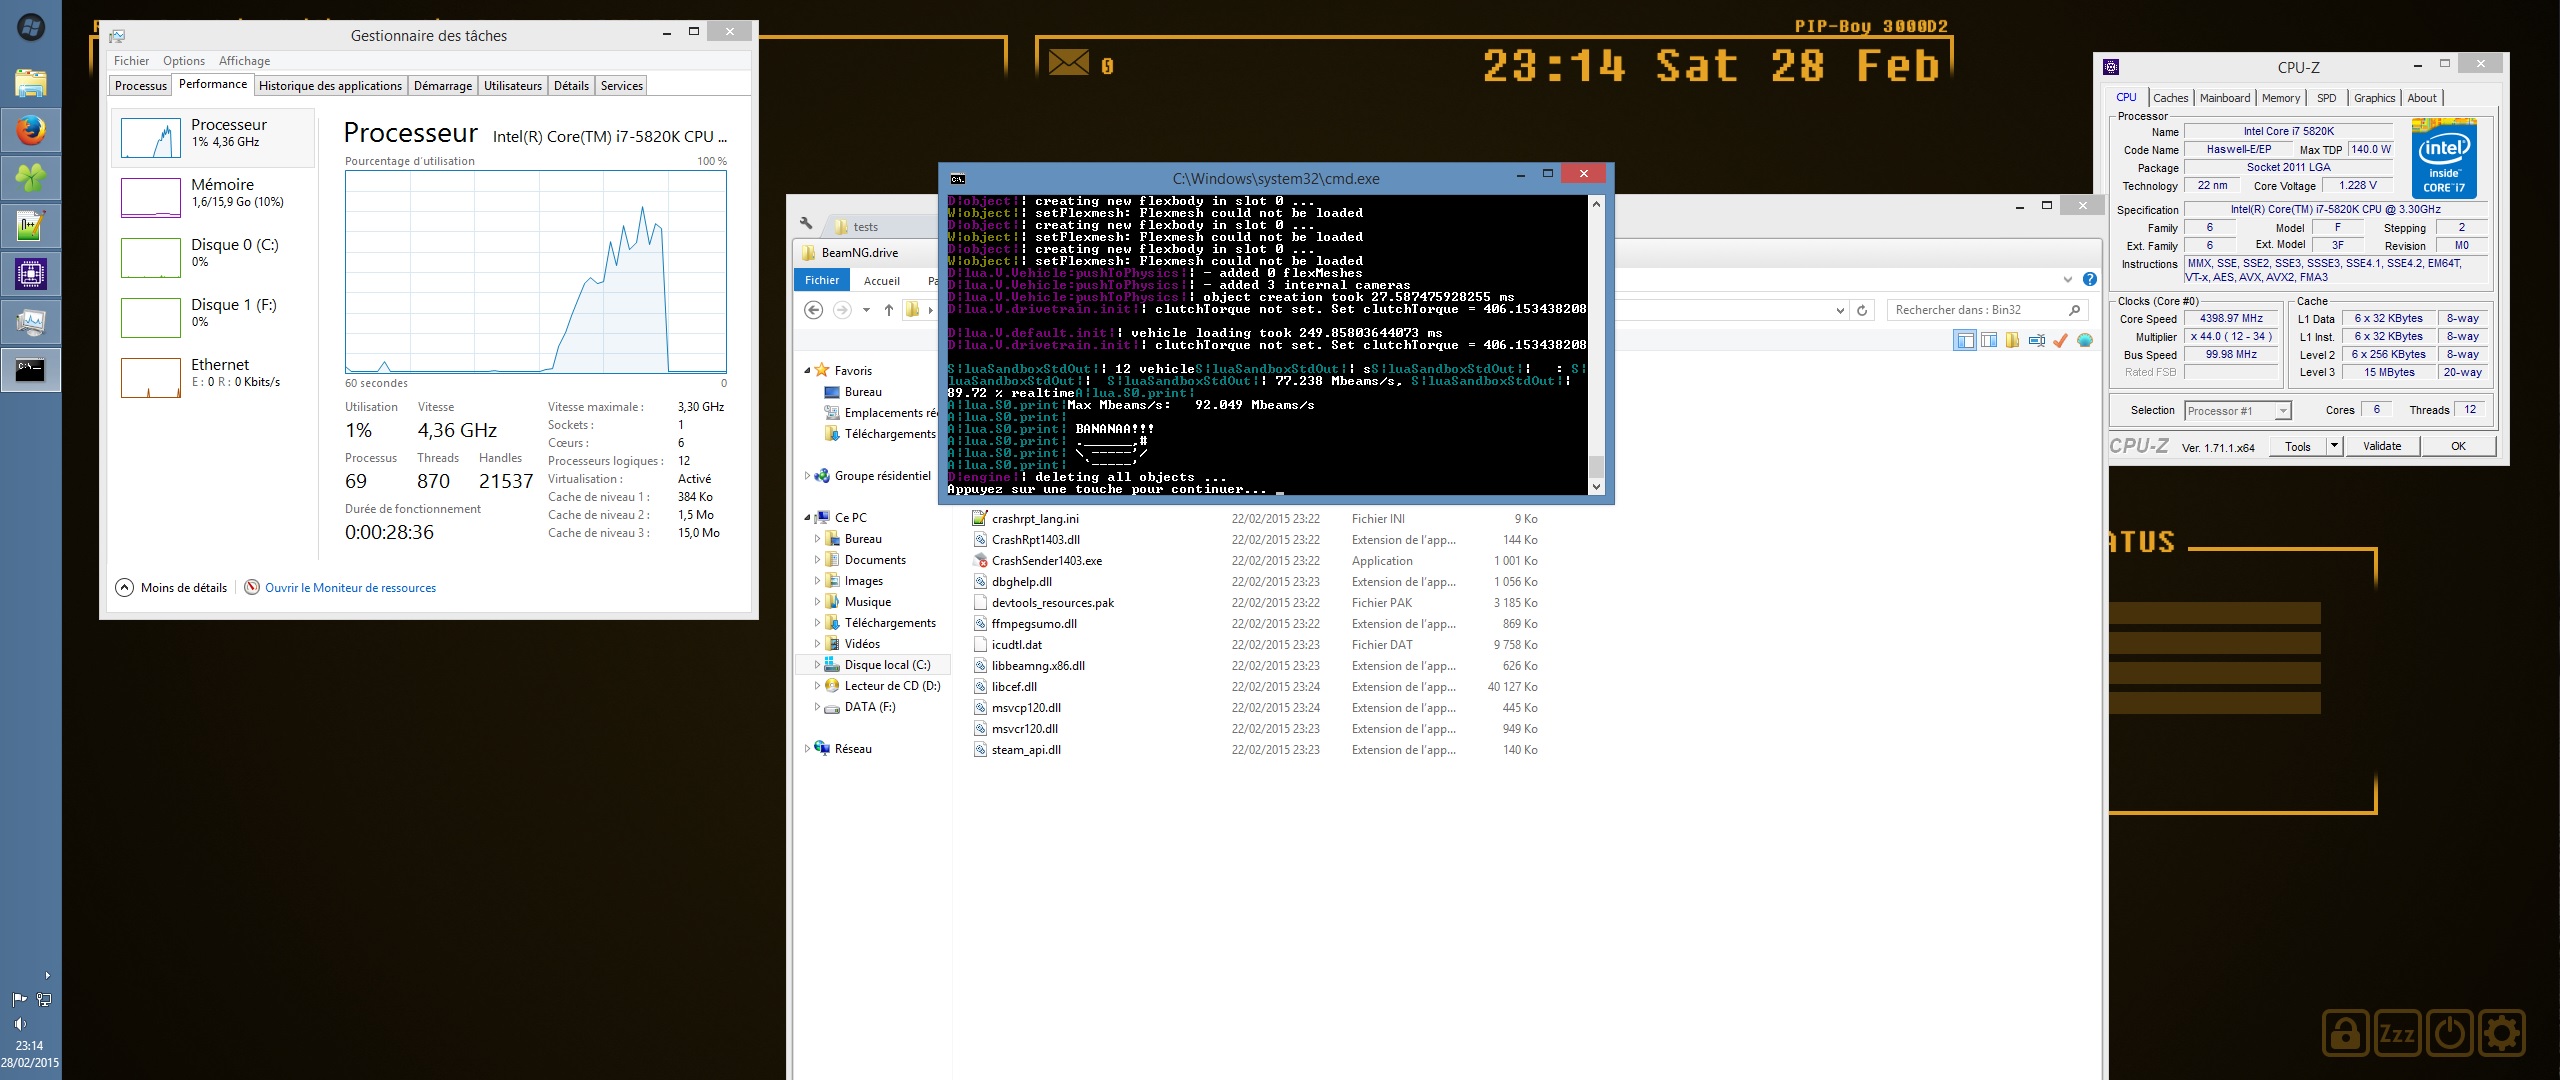This screenshot has width=2560, height=1080.
Task: Select Mémoire in Task Manager sidebar
Action: point(214,197)
